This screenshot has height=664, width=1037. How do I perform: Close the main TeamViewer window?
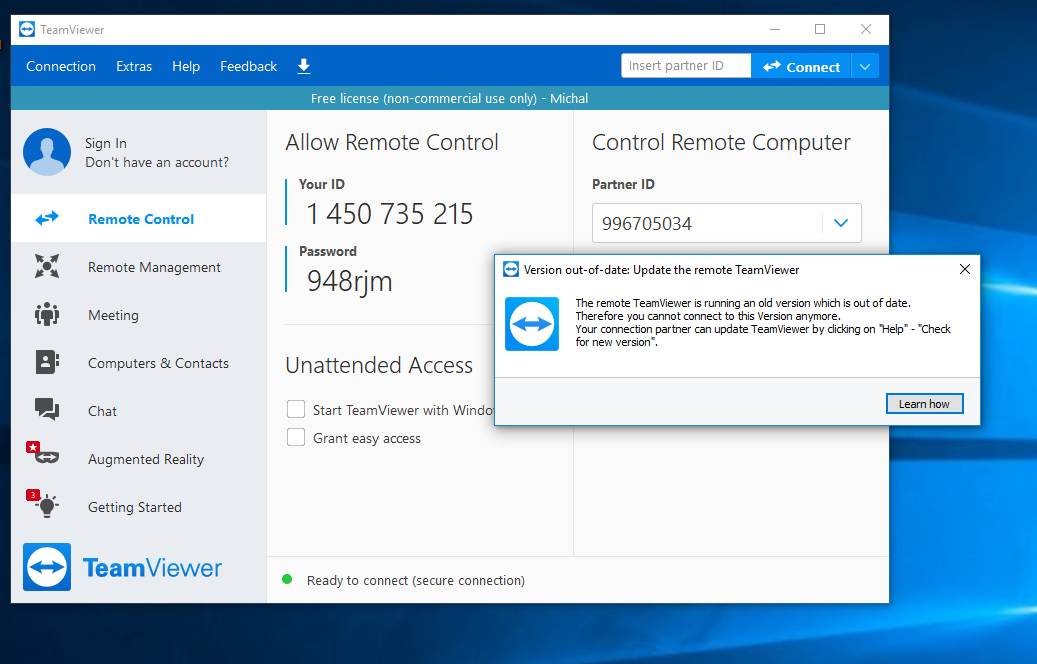(866, 29)
